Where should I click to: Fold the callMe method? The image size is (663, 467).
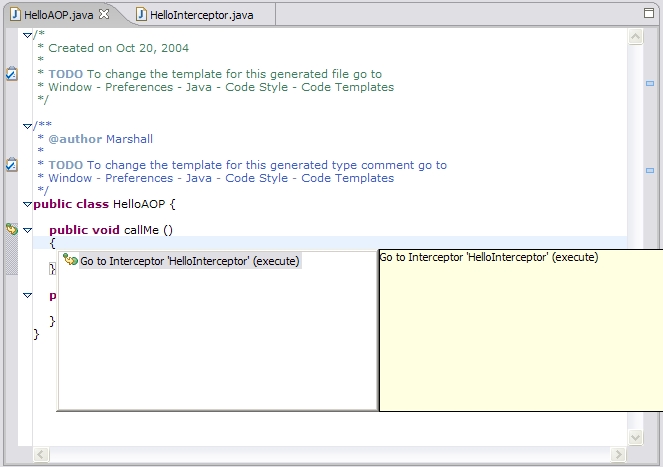pyautogui.click(x=28, y=230)
